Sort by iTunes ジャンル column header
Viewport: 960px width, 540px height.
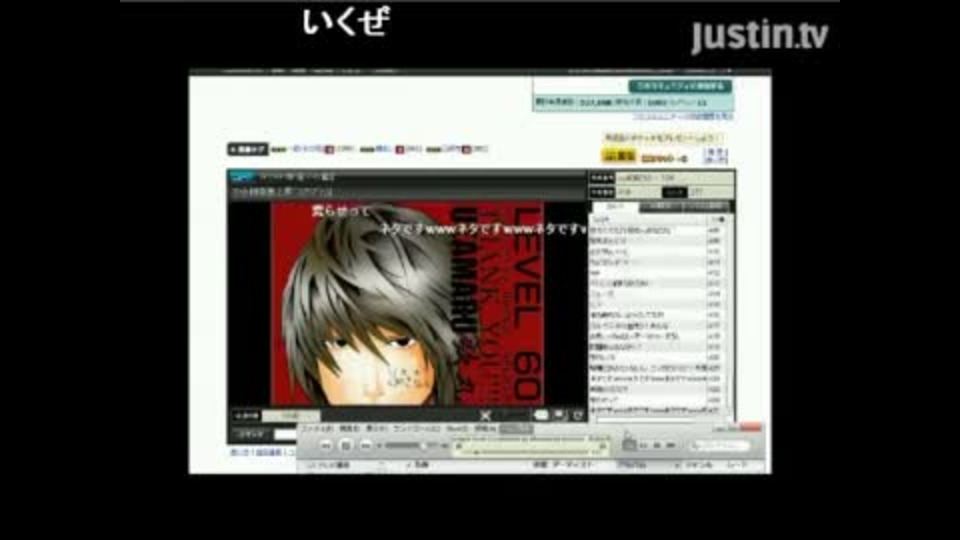[697, 465]
